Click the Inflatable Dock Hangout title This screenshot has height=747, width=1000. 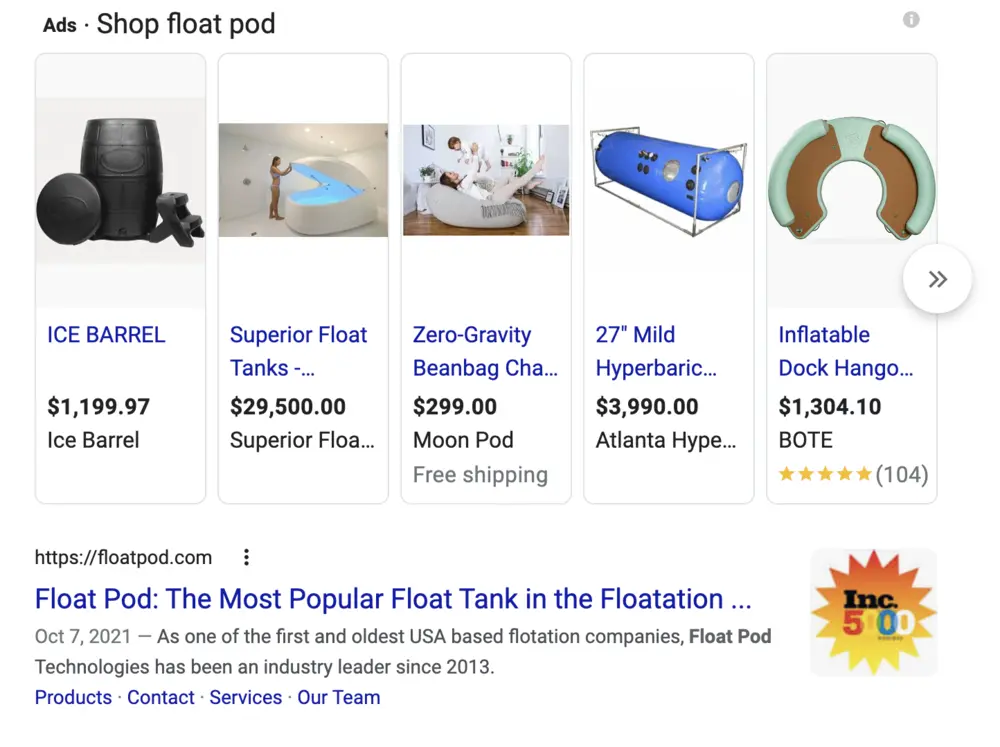845,351
